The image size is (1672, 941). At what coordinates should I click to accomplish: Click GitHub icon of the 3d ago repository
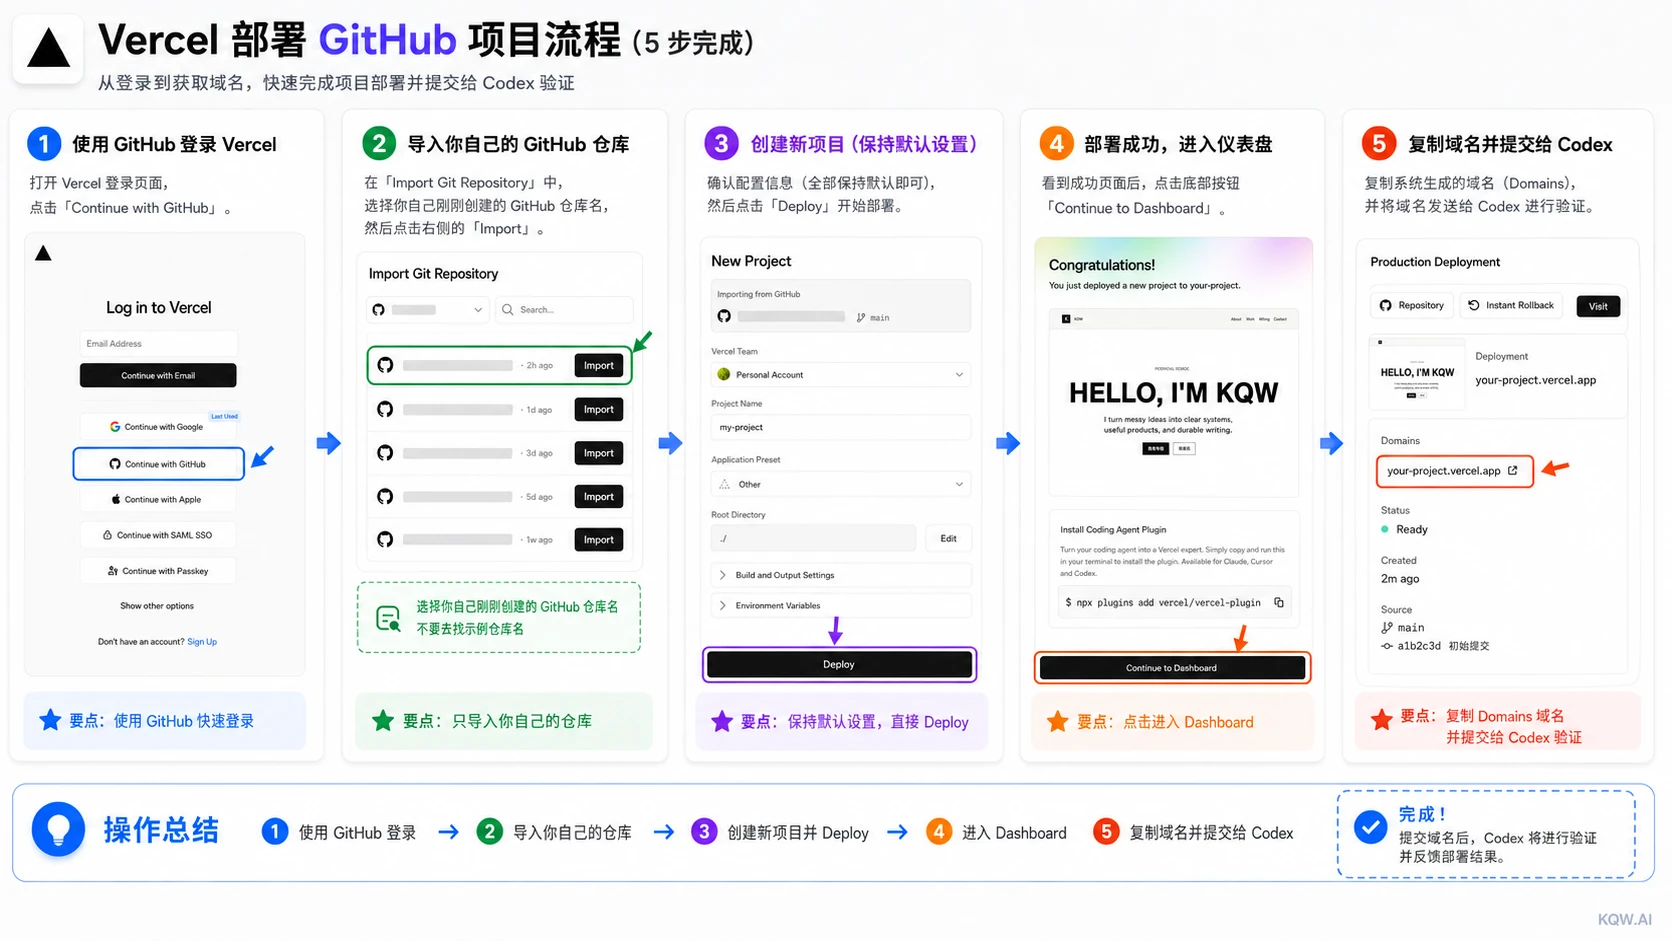point(385,453)
